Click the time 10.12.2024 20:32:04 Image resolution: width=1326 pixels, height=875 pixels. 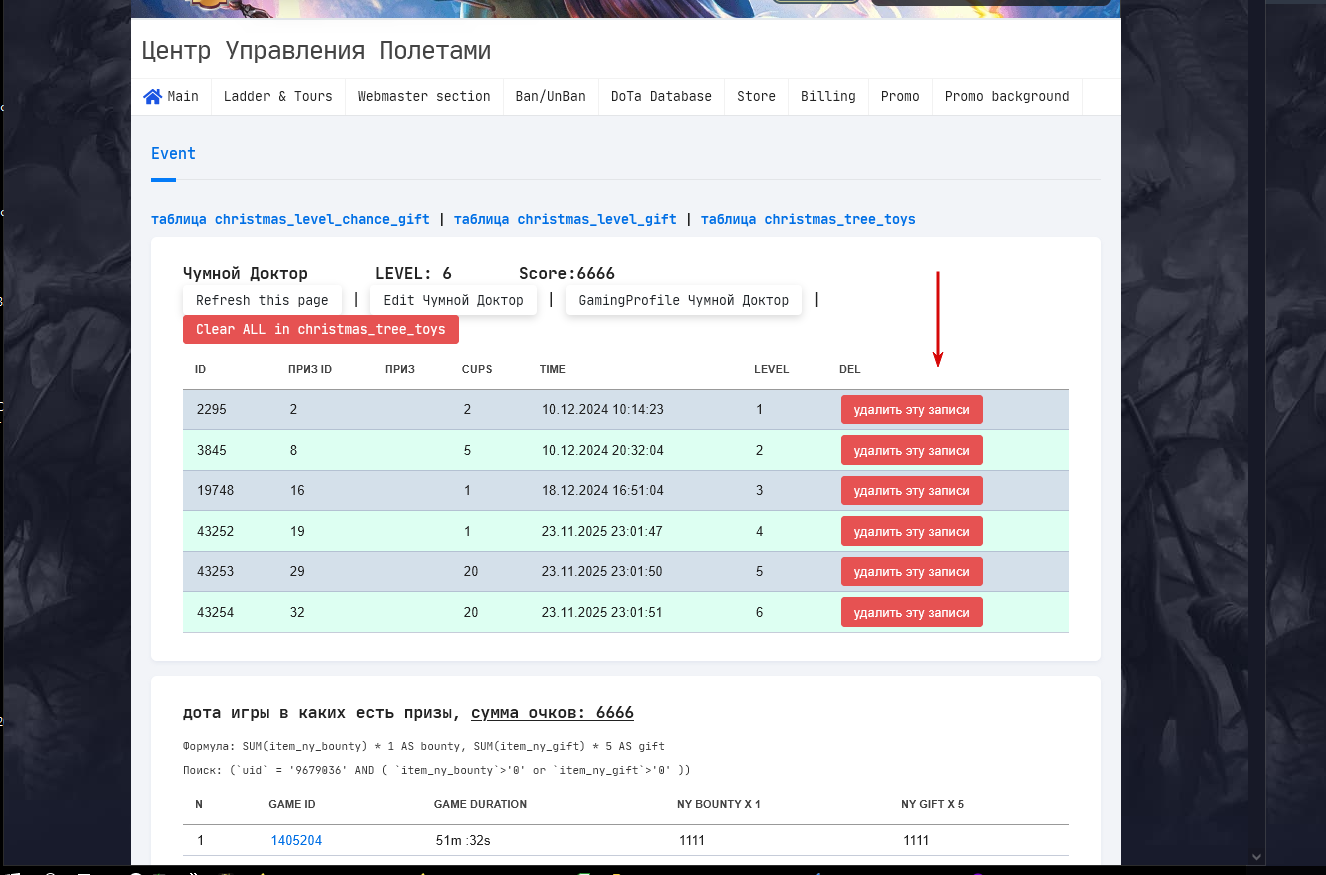tap(603, 451)
